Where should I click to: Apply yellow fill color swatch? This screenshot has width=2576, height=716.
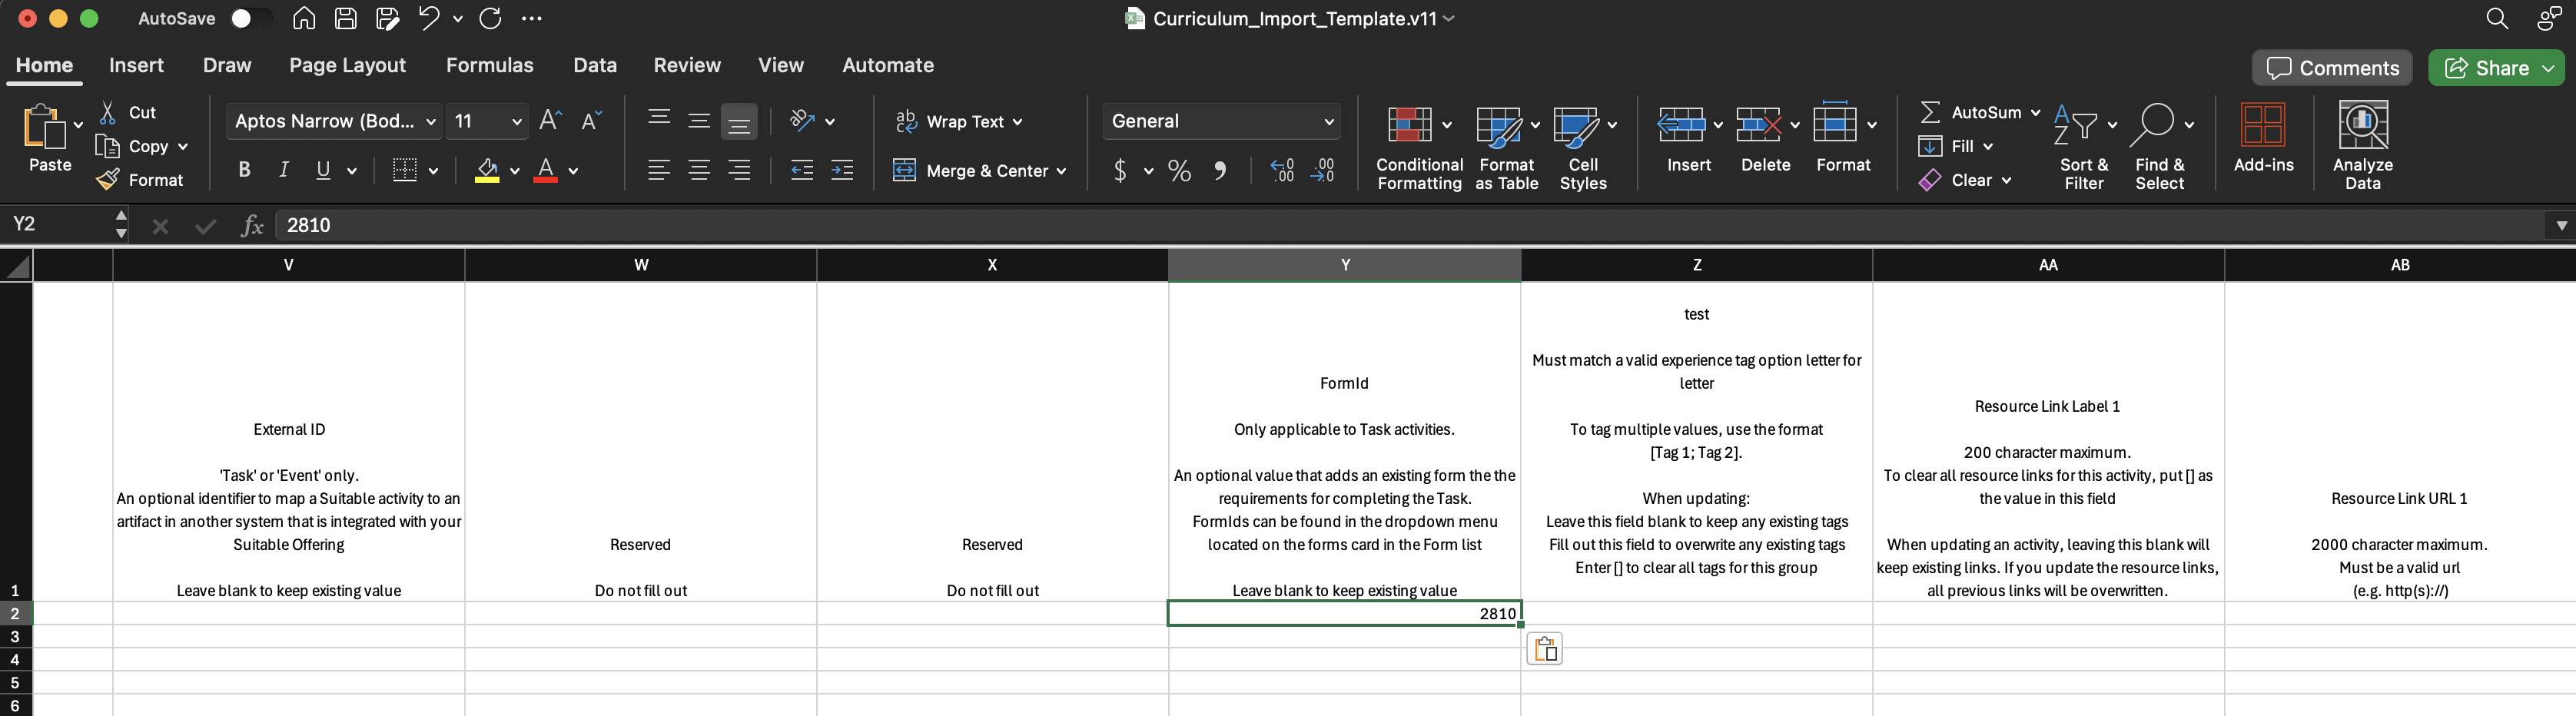(x=487, y=171)
